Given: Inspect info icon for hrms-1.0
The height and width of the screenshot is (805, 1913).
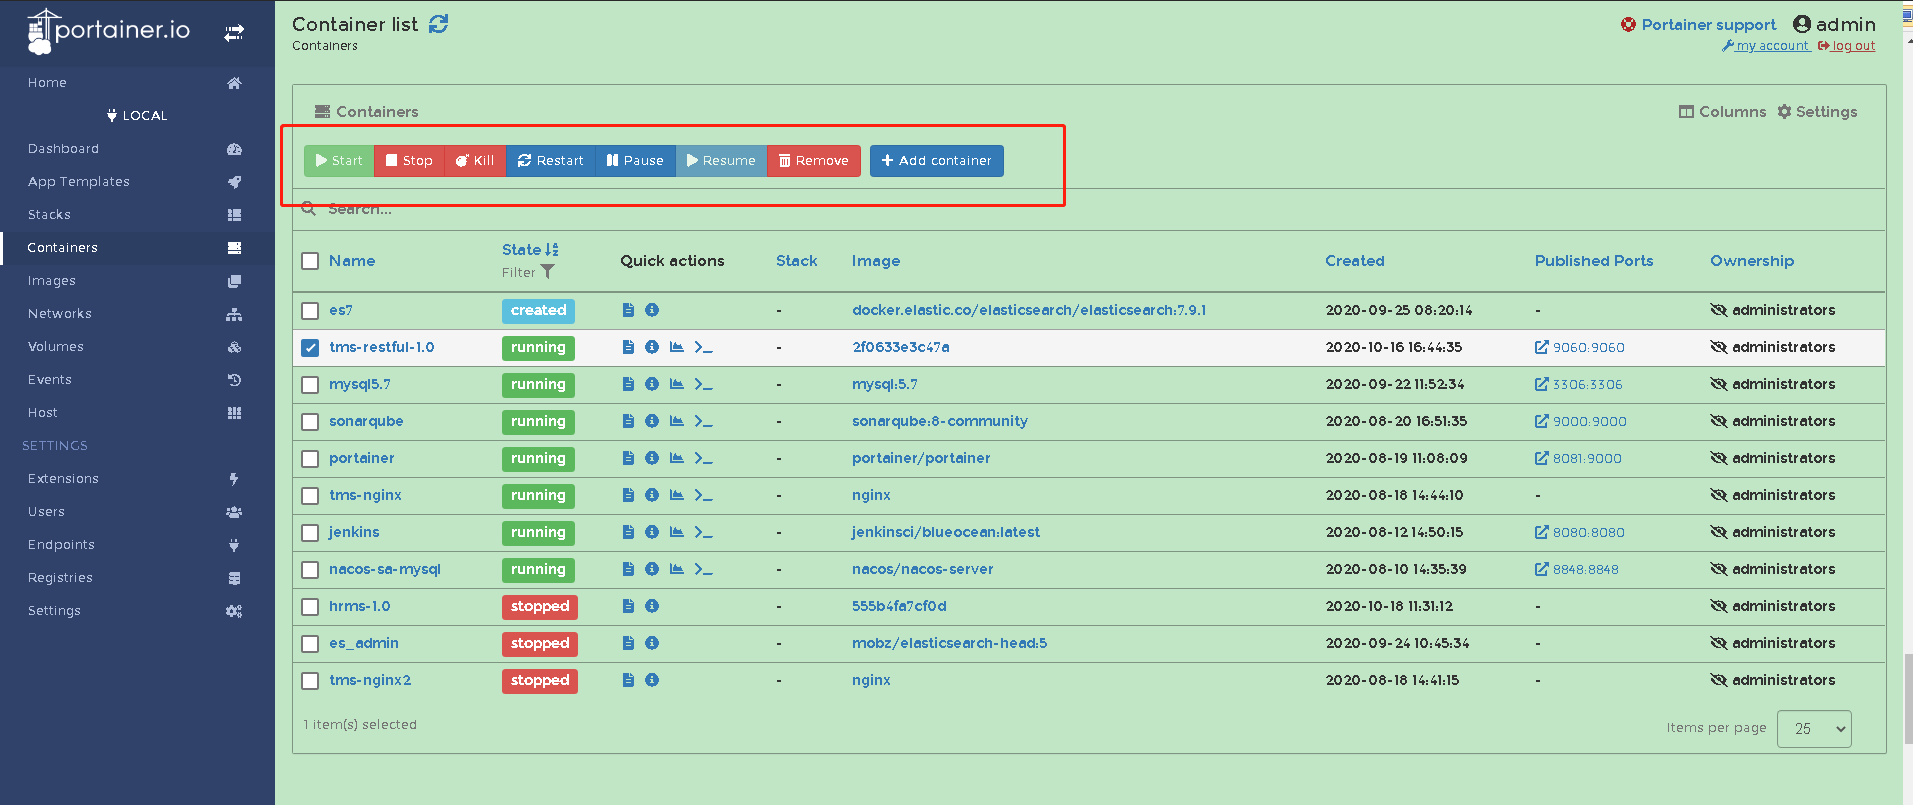Looking at the screenshot, I should pos(652,606).
